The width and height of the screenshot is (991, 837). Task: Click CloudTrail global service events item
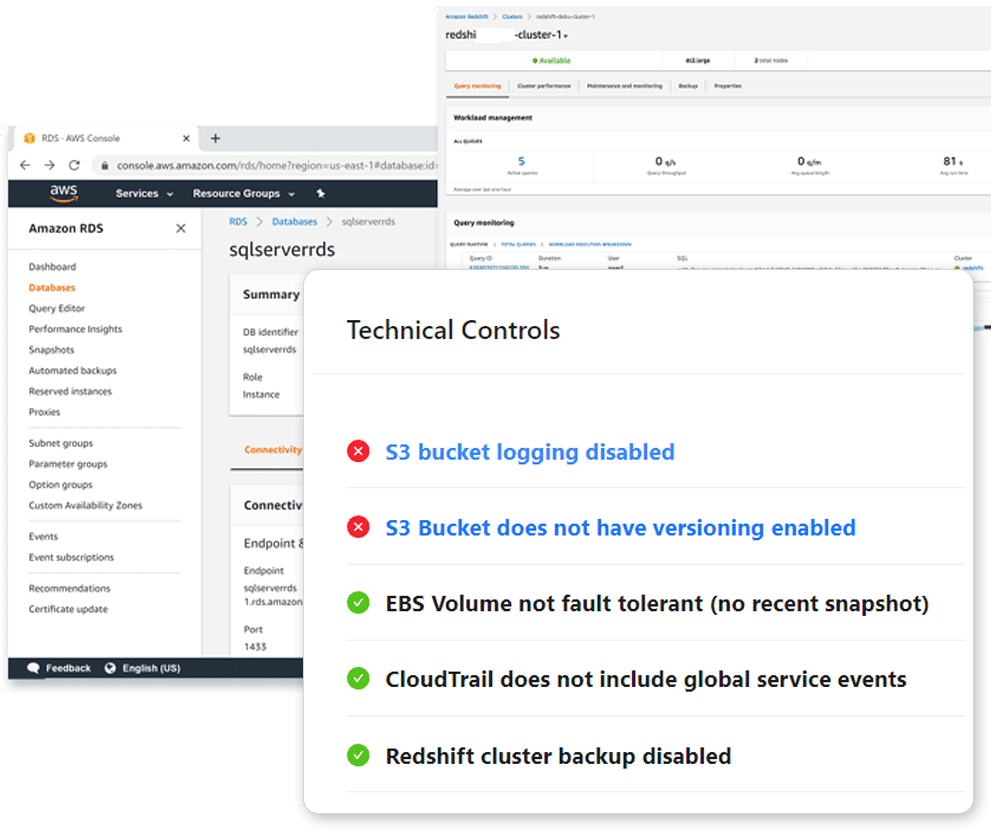(646, 680)
